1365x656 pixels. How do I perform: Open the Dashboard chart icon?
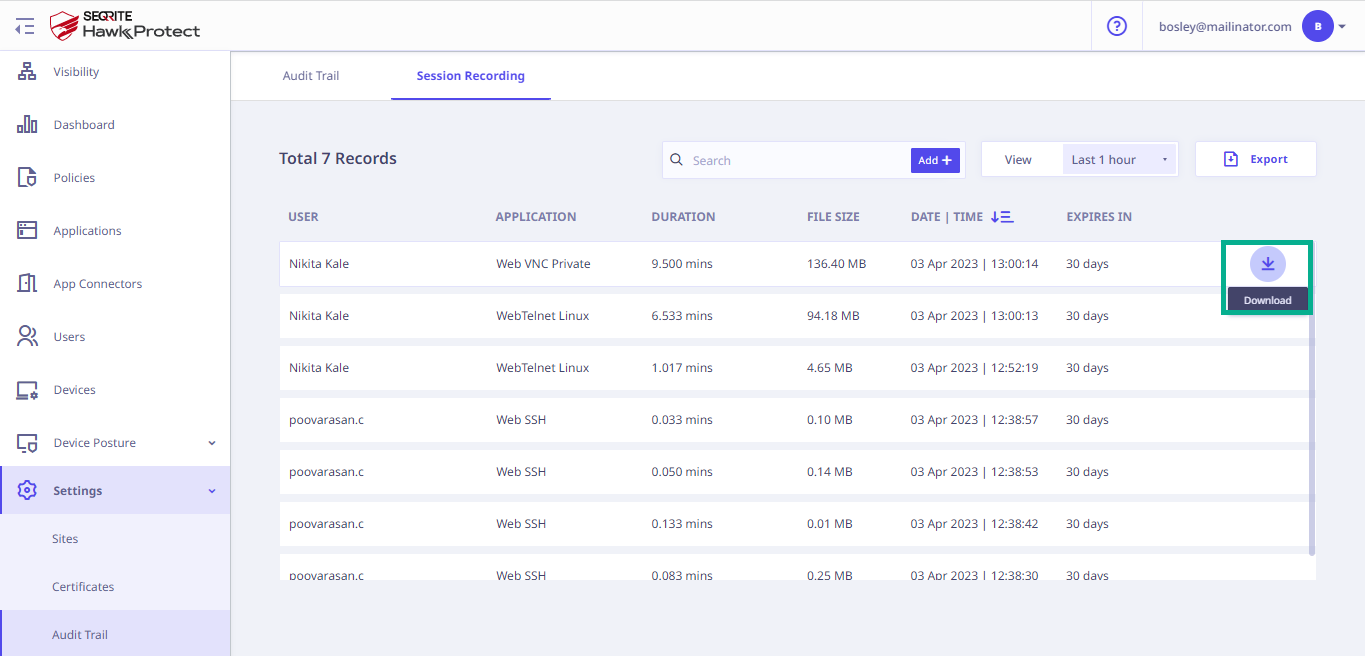coord(27,125)
